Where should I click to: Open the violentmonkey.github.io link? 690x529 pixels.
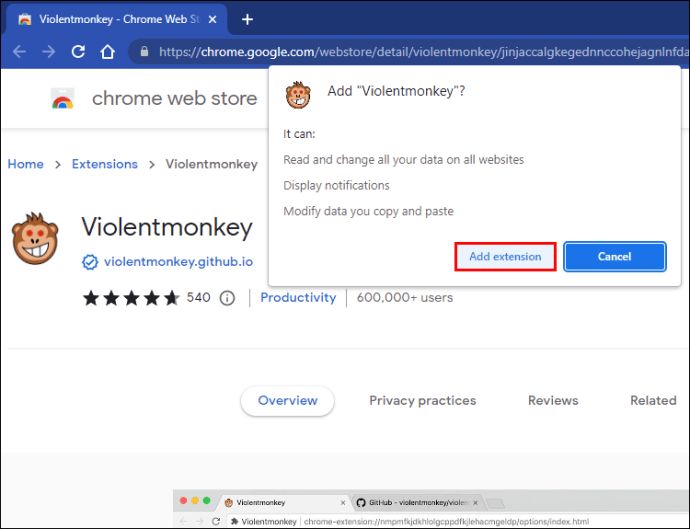[178, 262]
